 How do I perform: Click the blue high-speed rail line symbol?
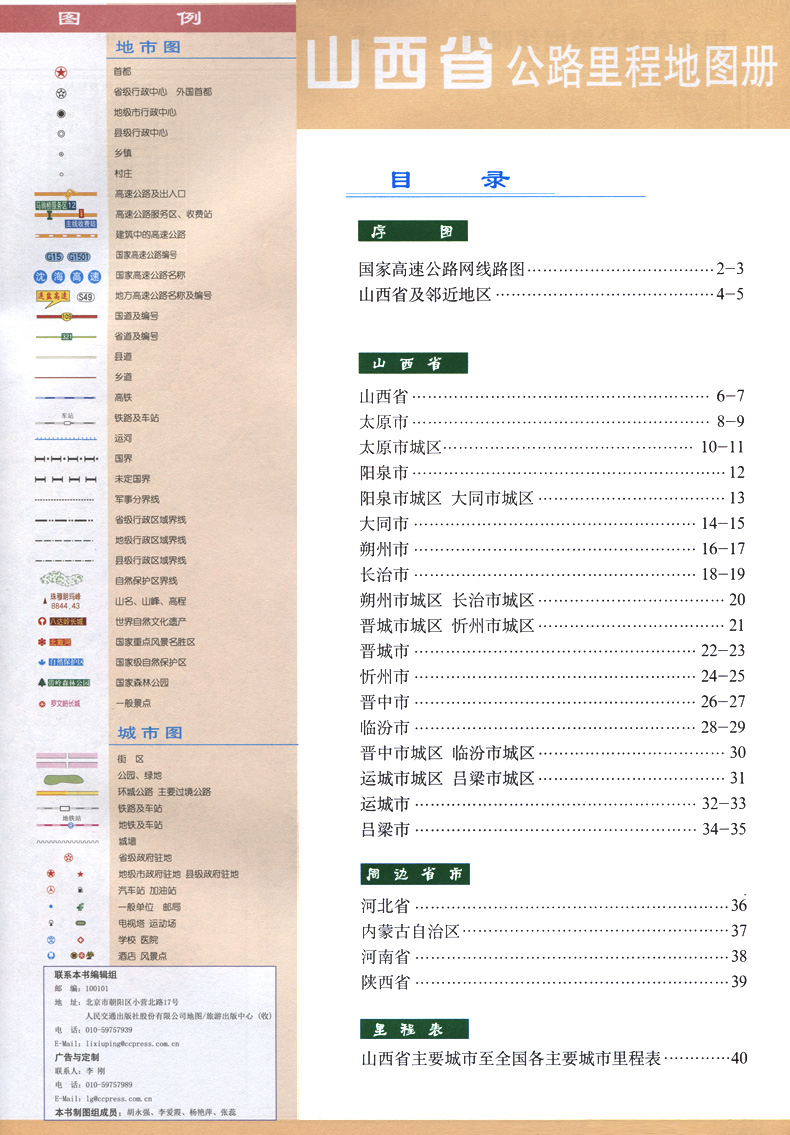pos(66,397)
